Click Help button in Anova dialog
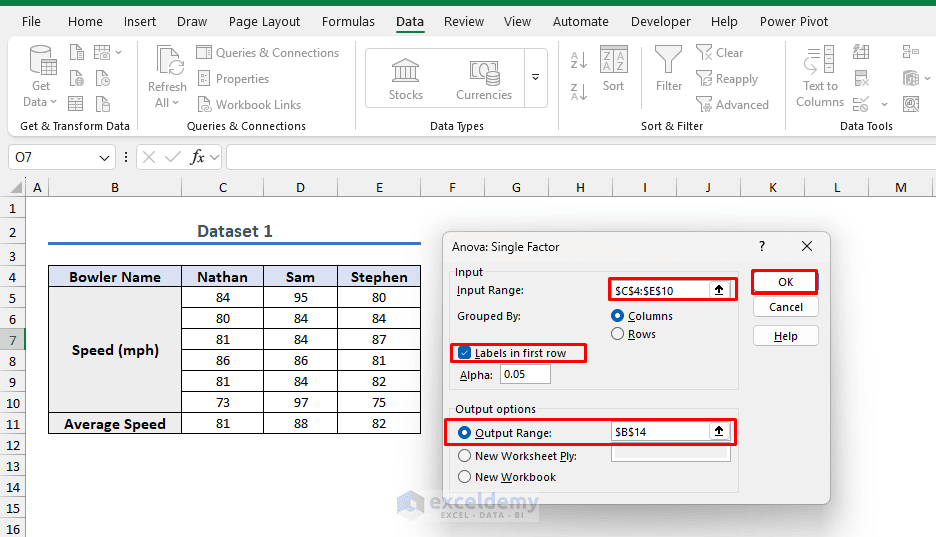 click(x=786, y=336)
